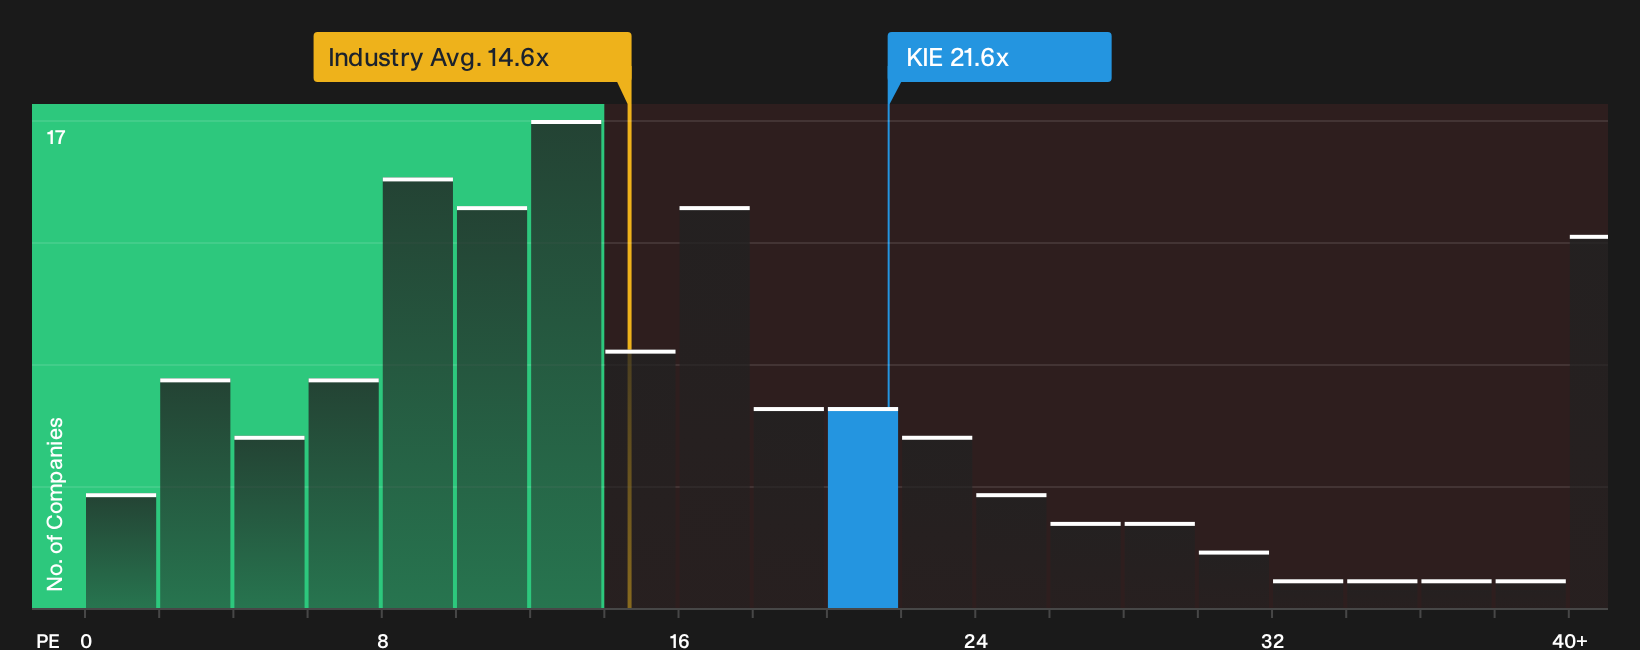Select the bar at PE 18-20
This screenshot has height=650, width=1640.
(x=789, y=508)
